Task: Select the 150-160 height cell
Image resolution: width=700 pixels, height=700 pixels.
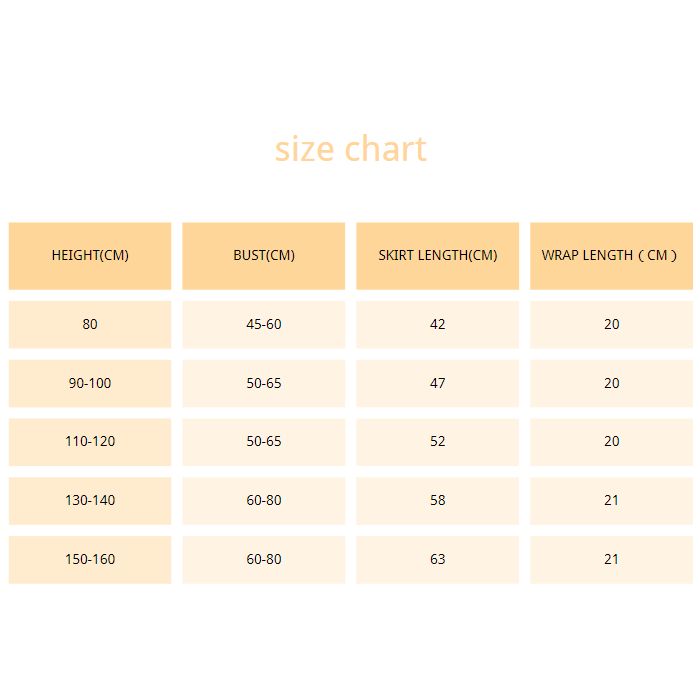Action: (90, 560)
